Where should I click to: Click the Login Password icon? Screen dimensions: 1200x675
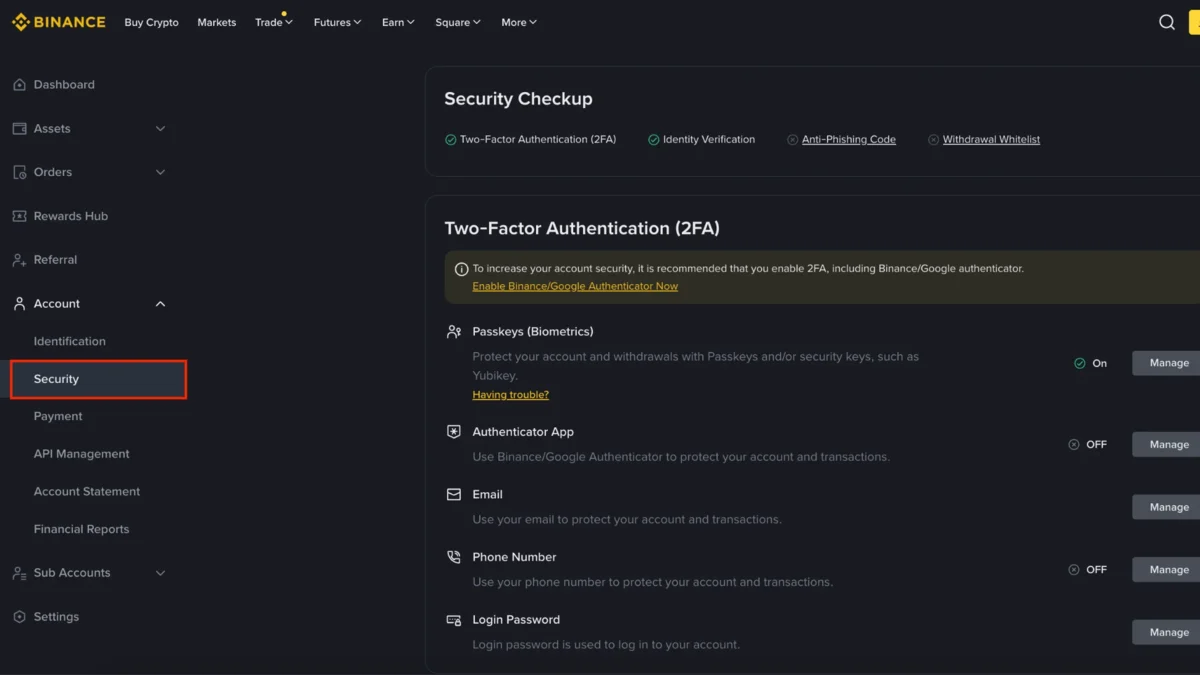point(454,620)
